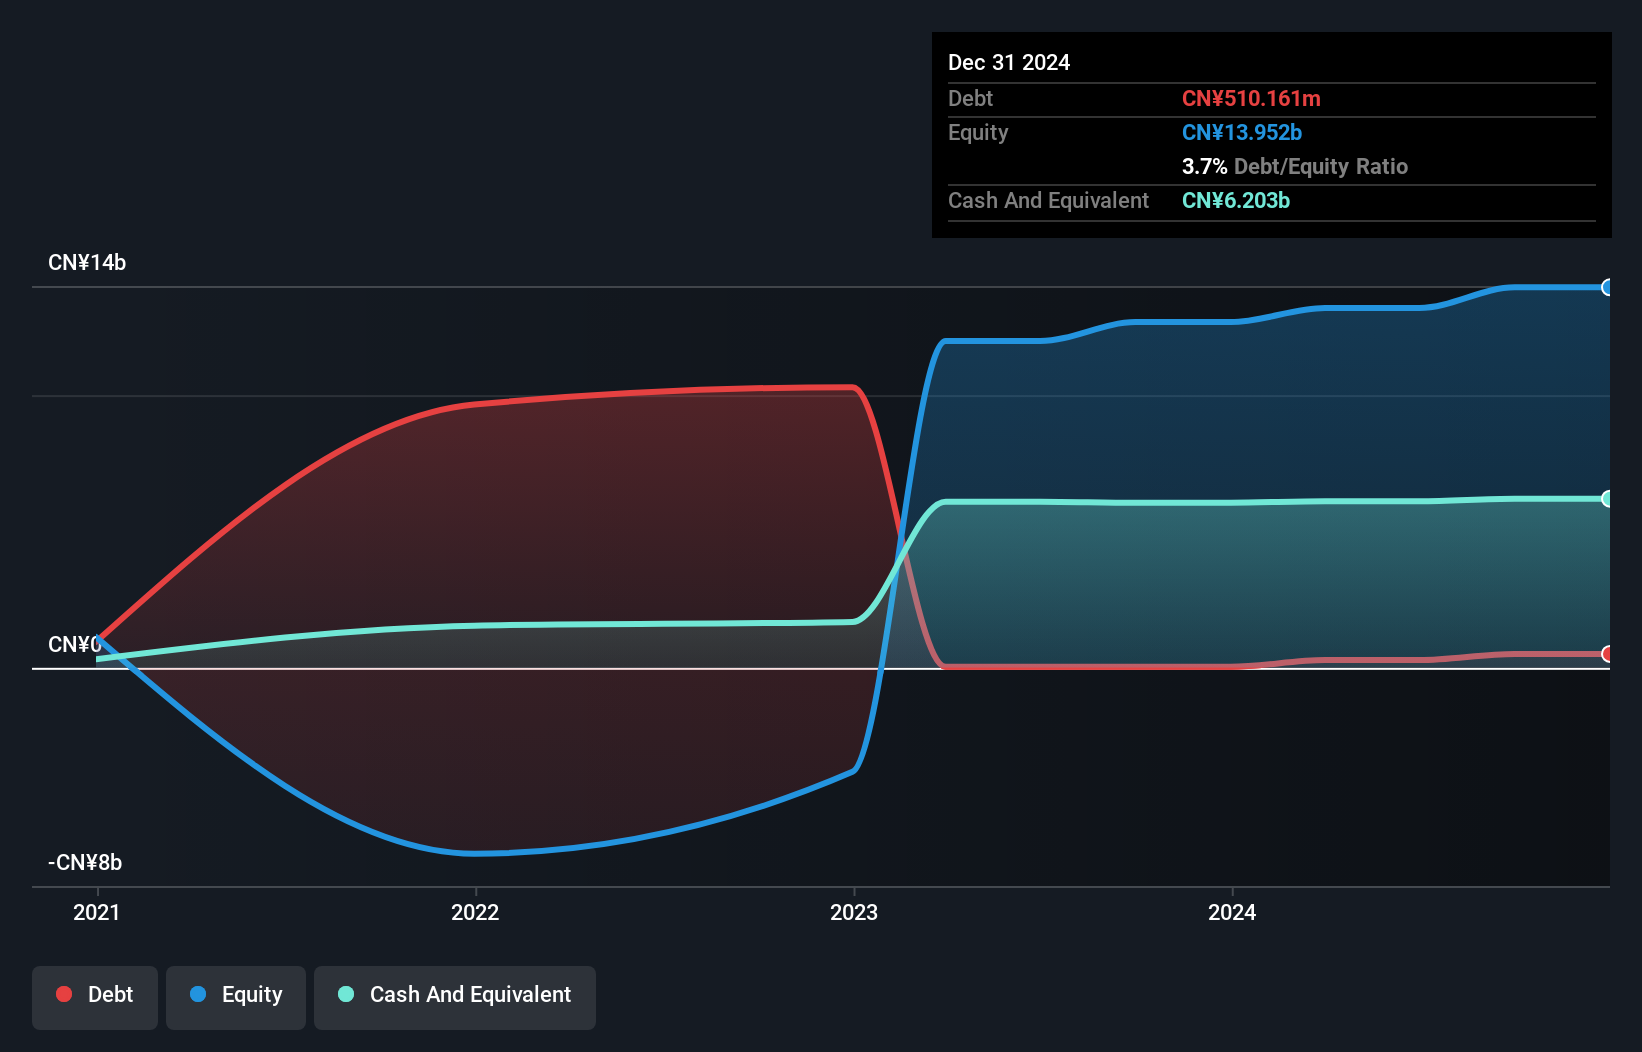Click the Debt value CN¥510.161m
This screenshot has height=1052, width=1642.
(1251, 99)
